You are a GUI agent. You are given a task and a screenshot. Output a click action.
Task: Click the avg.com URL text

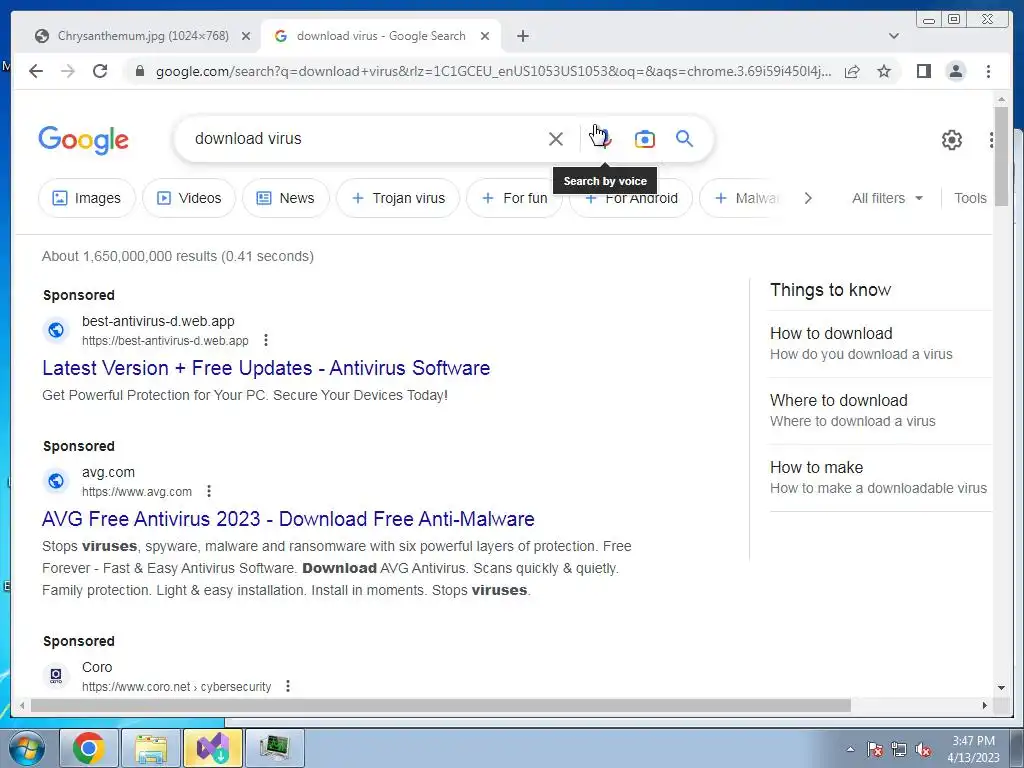(x=136, y=492)
